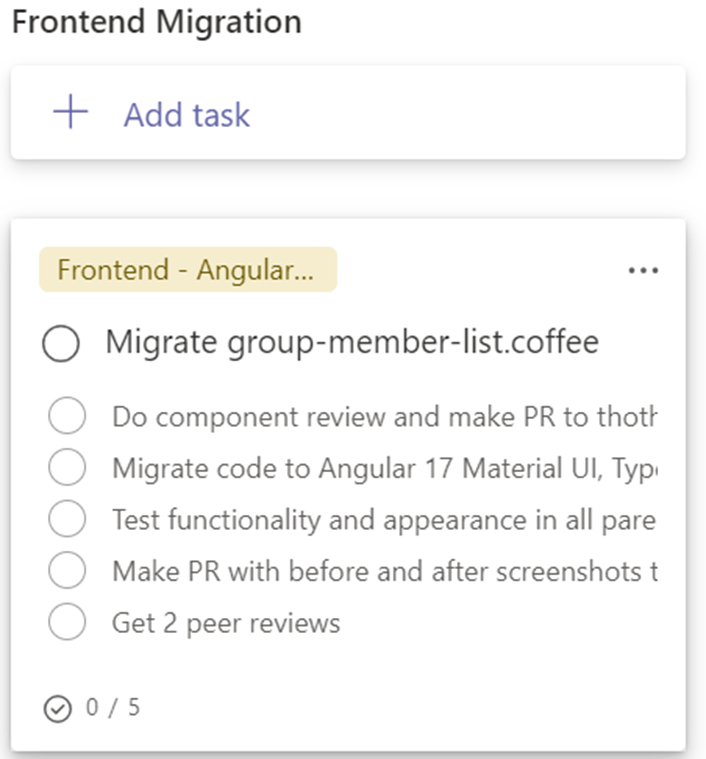Select the Frontend Migration bucket title

[156, 22]
